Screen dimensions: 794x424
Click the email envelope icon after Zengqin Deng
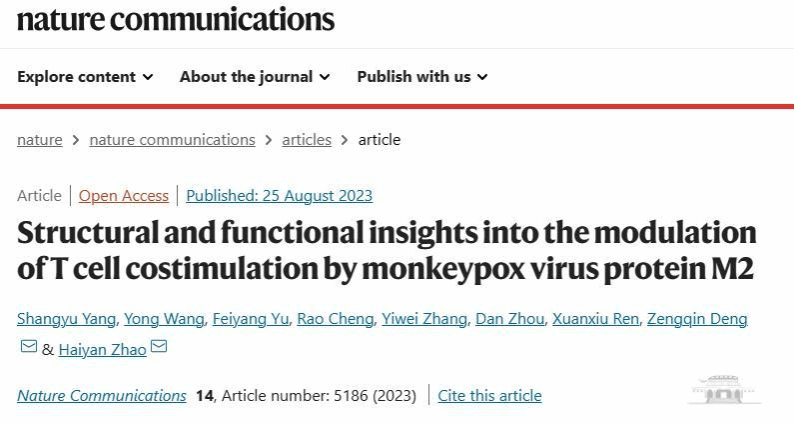point(29,348)
